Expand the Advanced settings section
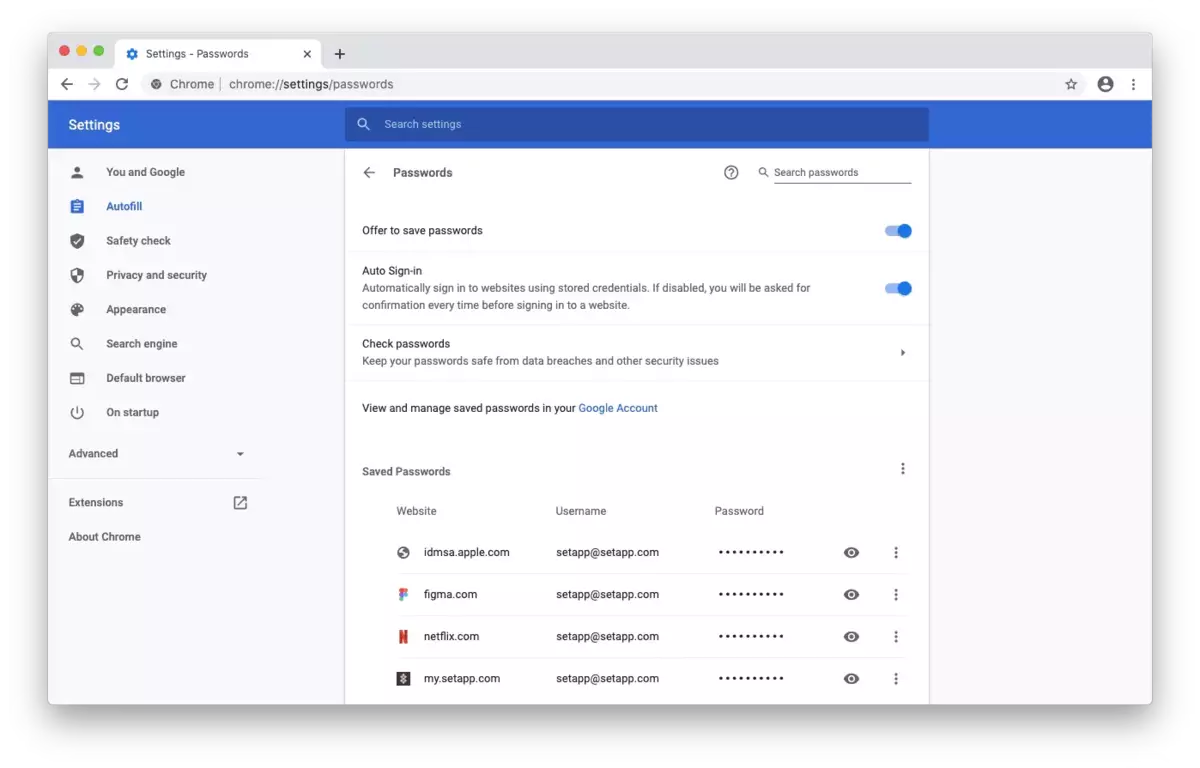Viewport: 1200px width, 768px height. point(156,454)
